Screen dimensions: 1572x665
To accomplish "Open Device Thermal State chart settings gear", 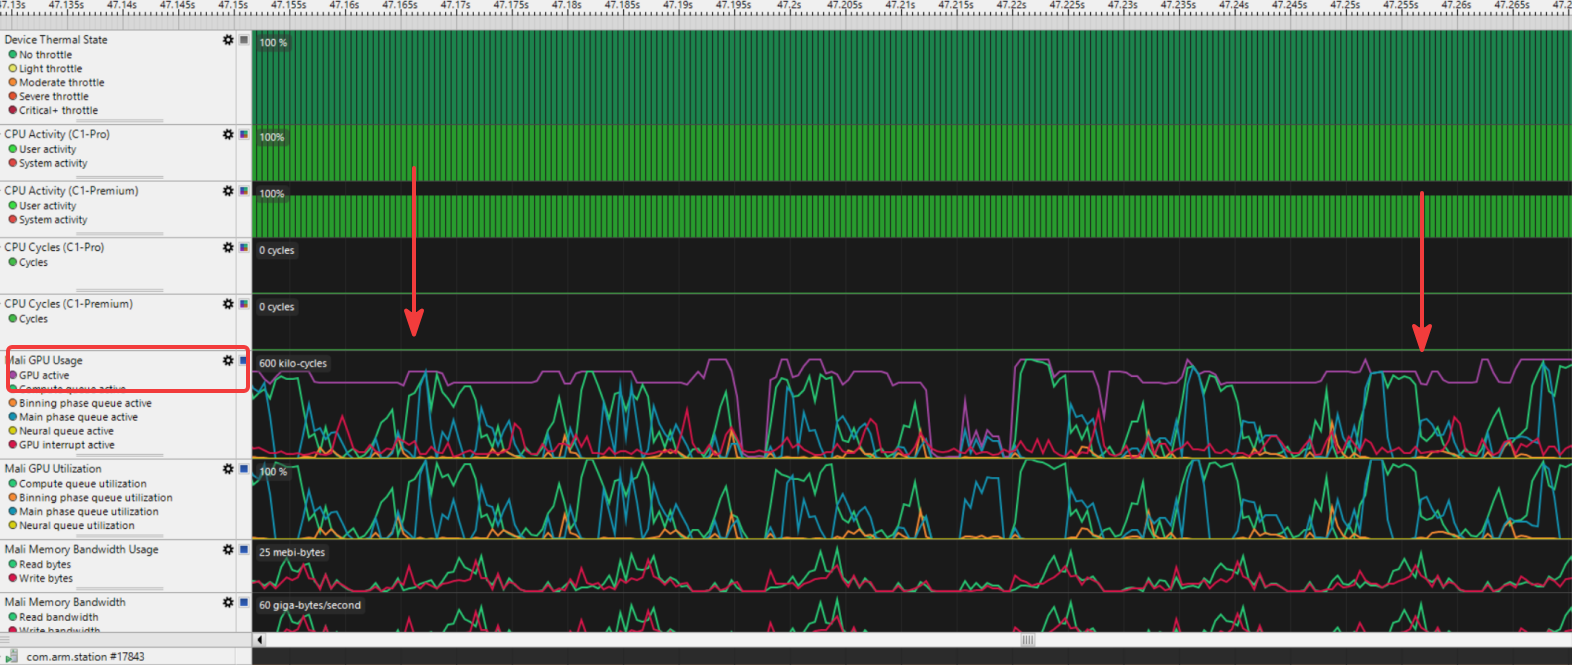I will 228,40.
